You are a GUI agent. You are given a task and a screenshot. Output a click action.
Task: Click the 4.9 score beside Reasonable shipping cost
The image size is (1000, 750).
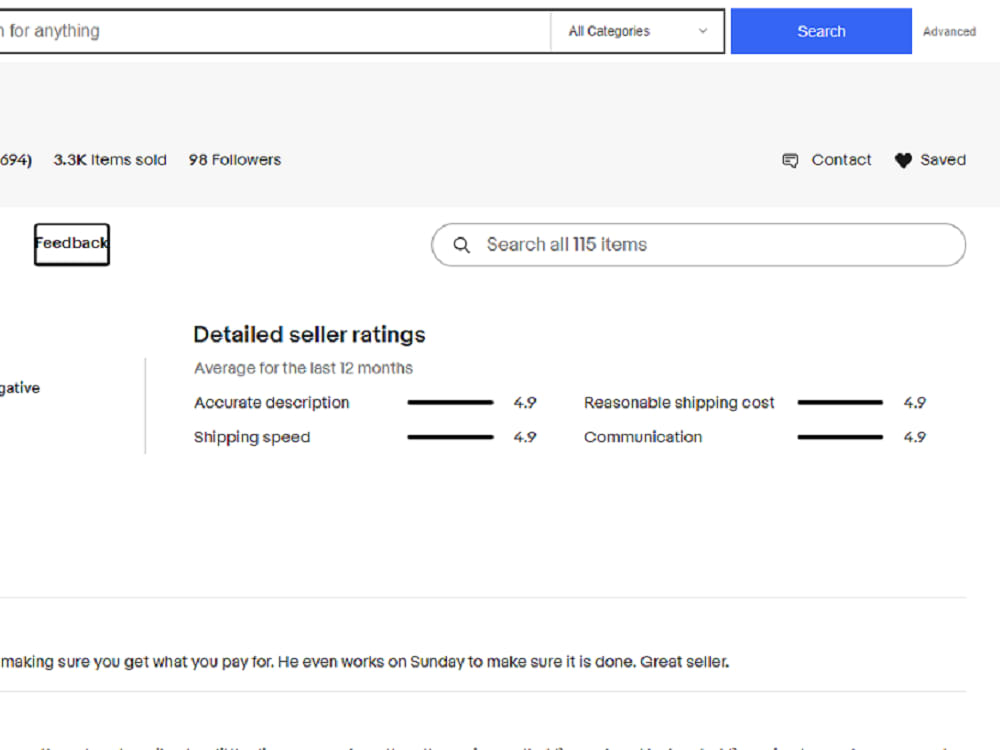click(915, 403)
